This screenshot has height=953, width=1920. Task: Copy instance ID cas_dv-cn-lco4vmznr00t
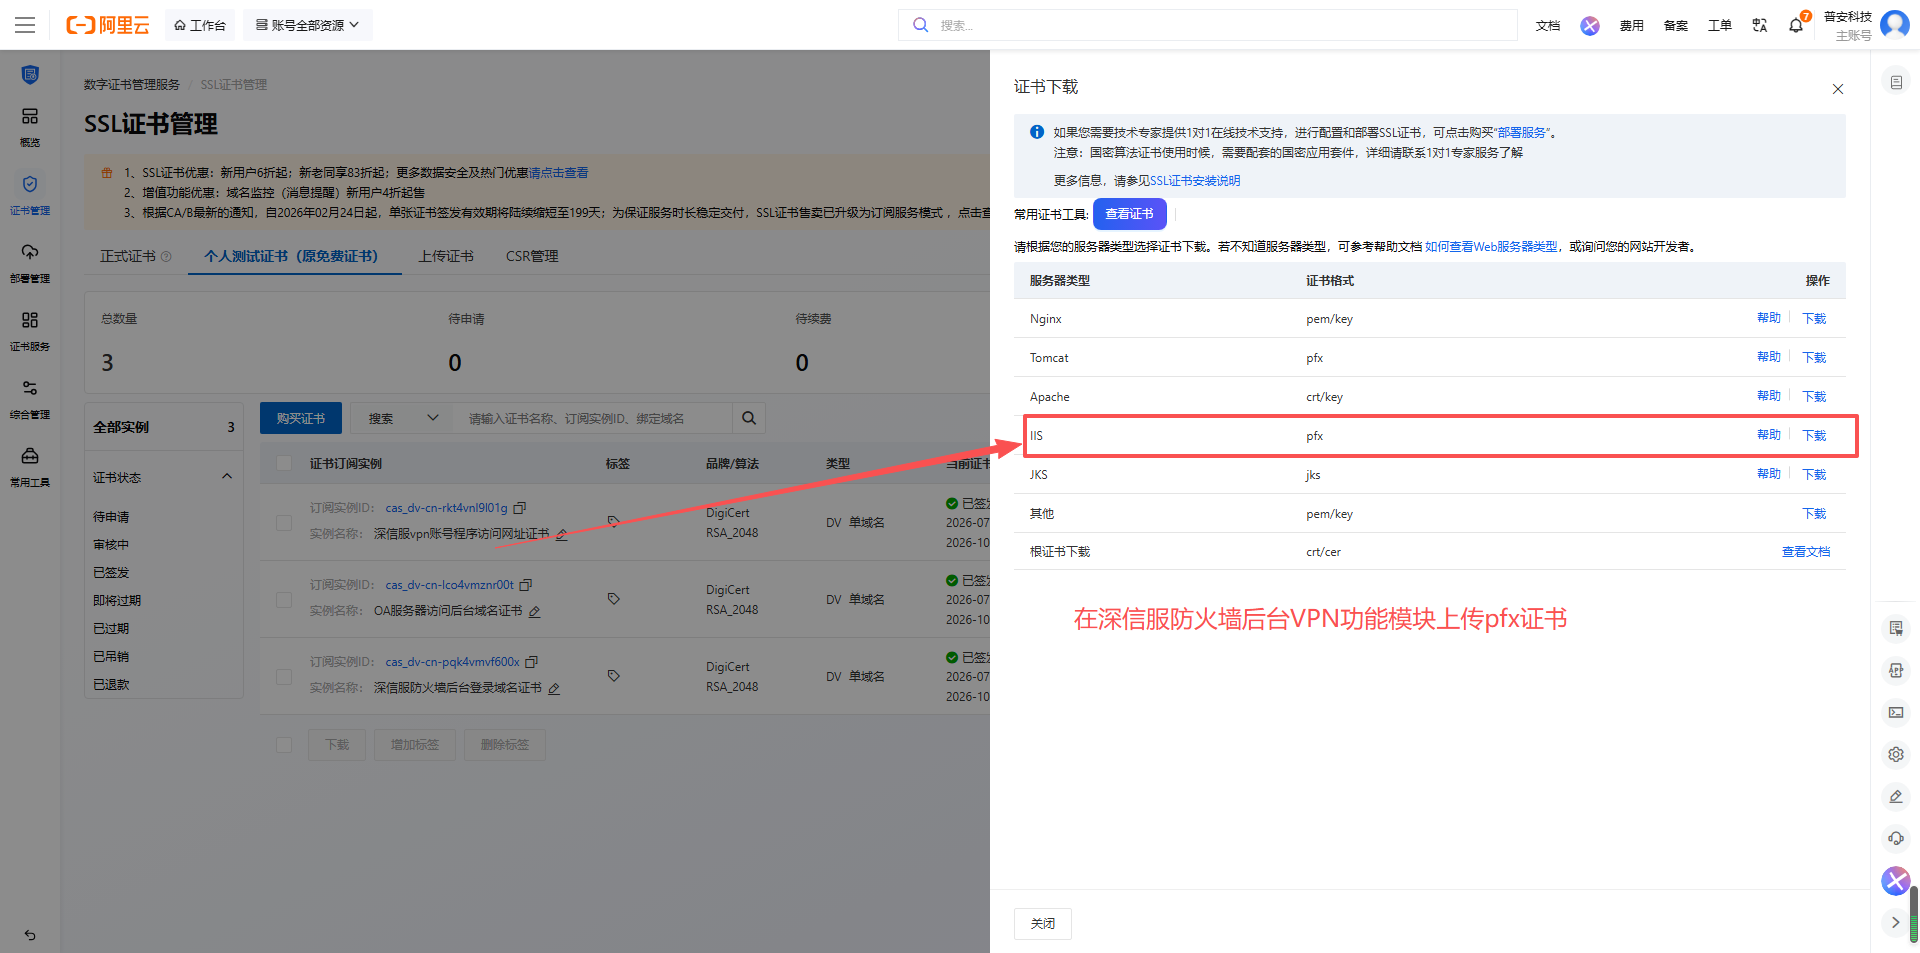[525, 585]
